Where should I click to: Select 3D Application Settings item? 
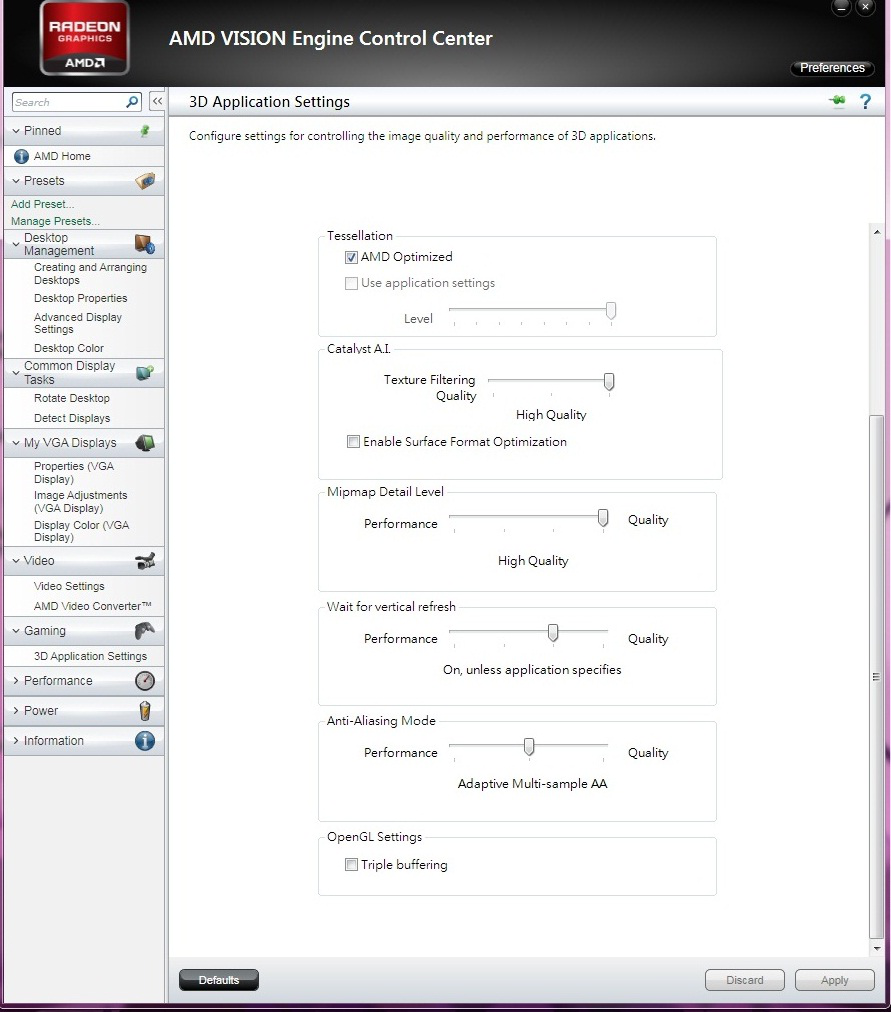click(x=90, y=656)
